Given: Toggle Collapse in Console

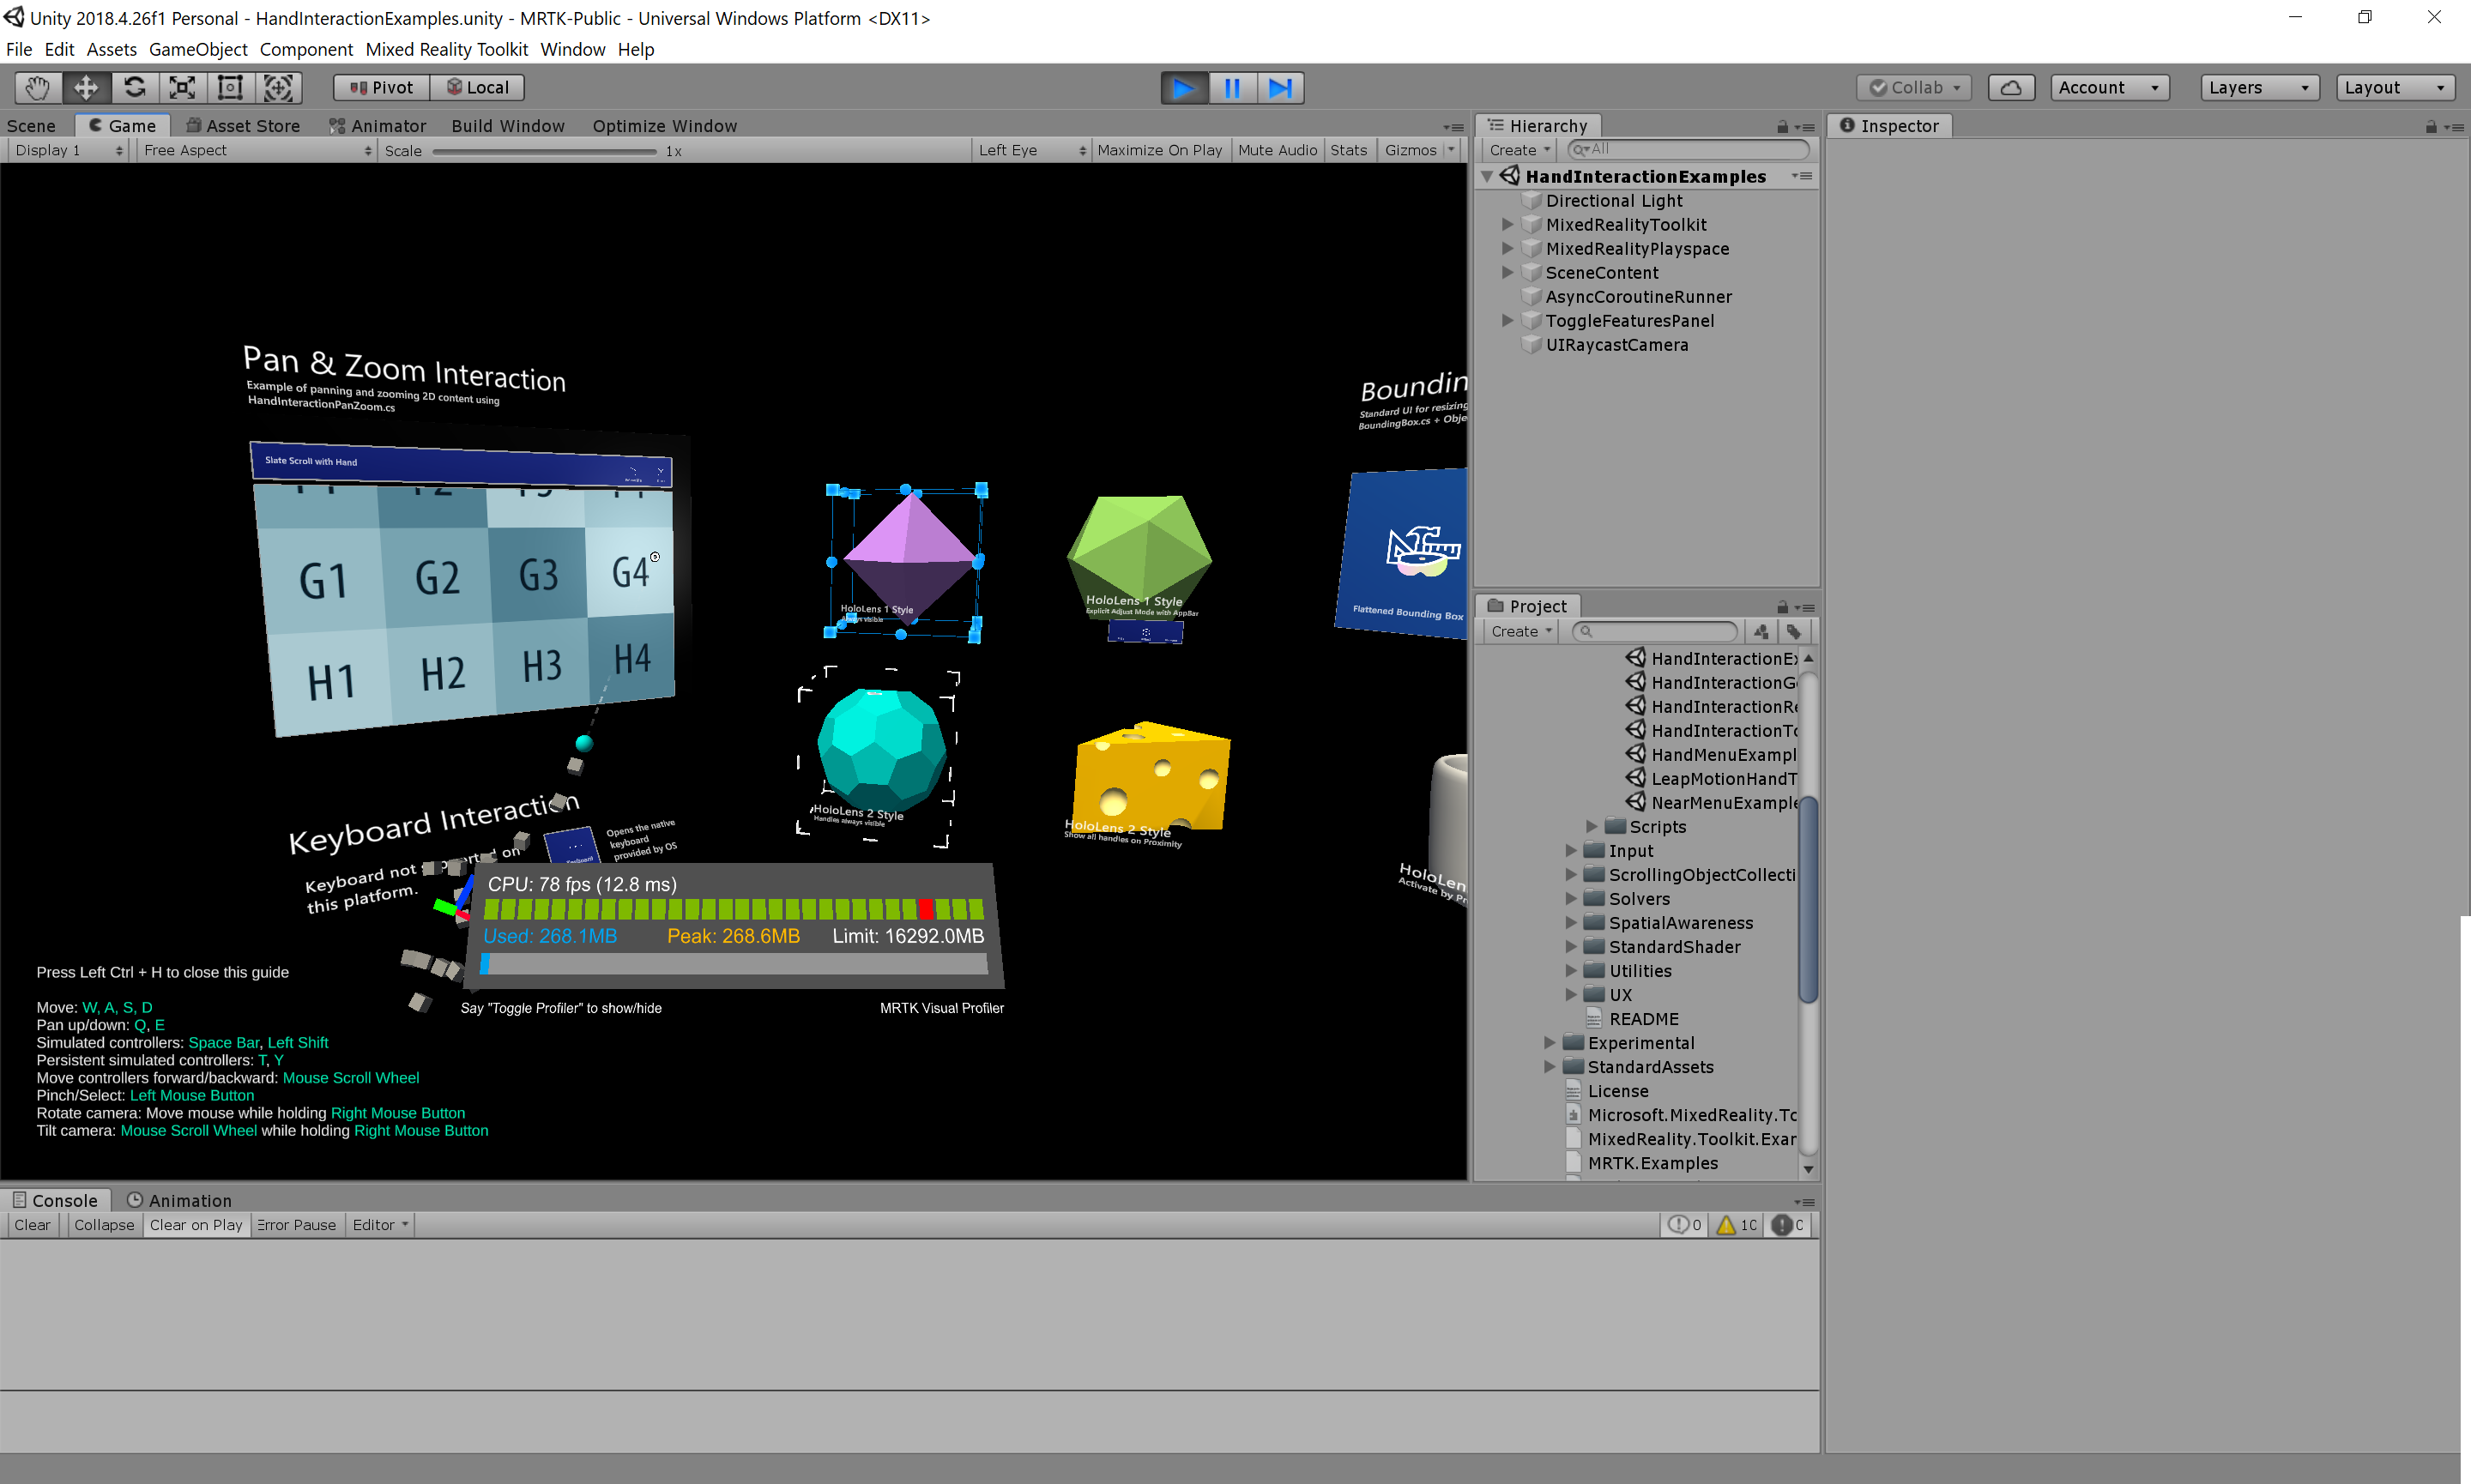Looking at the screenshot, I should (x=104, y=1224).
